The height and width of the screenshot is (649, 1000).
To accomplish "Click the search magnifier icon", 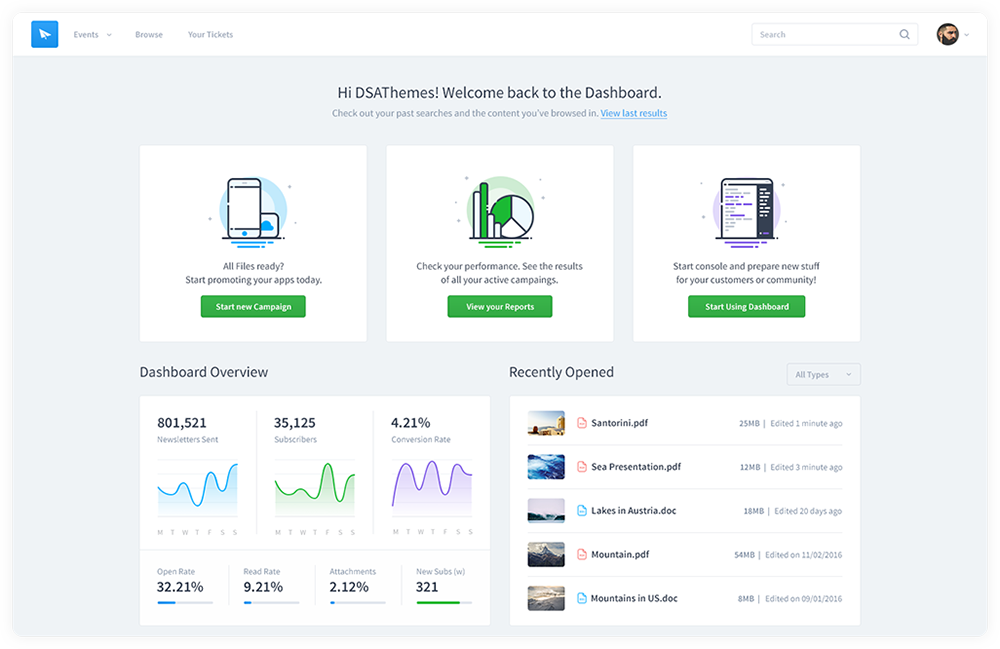I will click(x=904, y=34).
